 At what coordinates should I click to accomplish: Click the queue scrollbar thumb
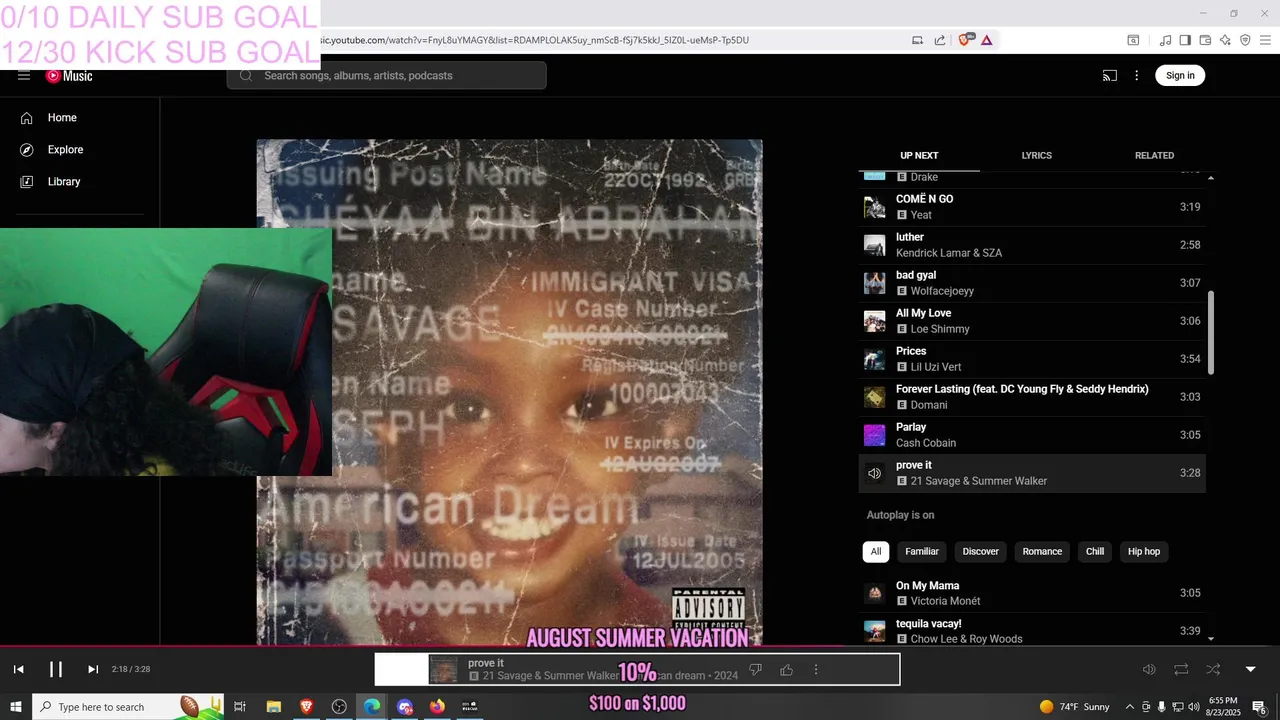pos(1211,333)
